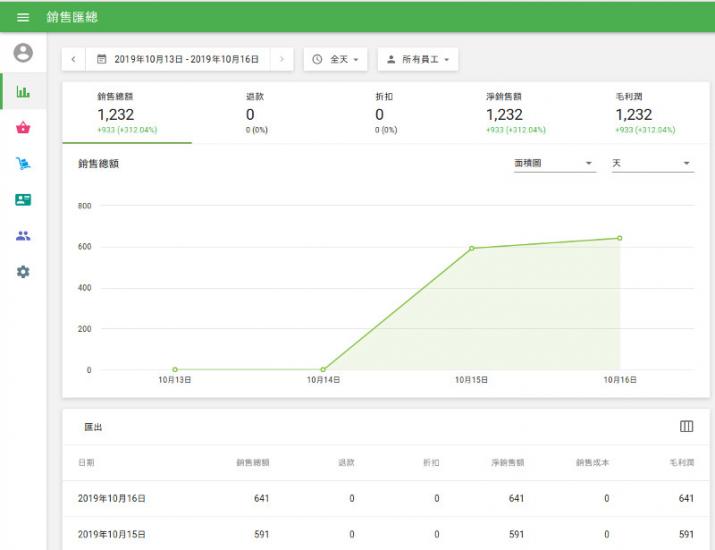Open the inventory trolley icon
The height and width of the screenshot is (550, 715).
(x=23, y=163)
